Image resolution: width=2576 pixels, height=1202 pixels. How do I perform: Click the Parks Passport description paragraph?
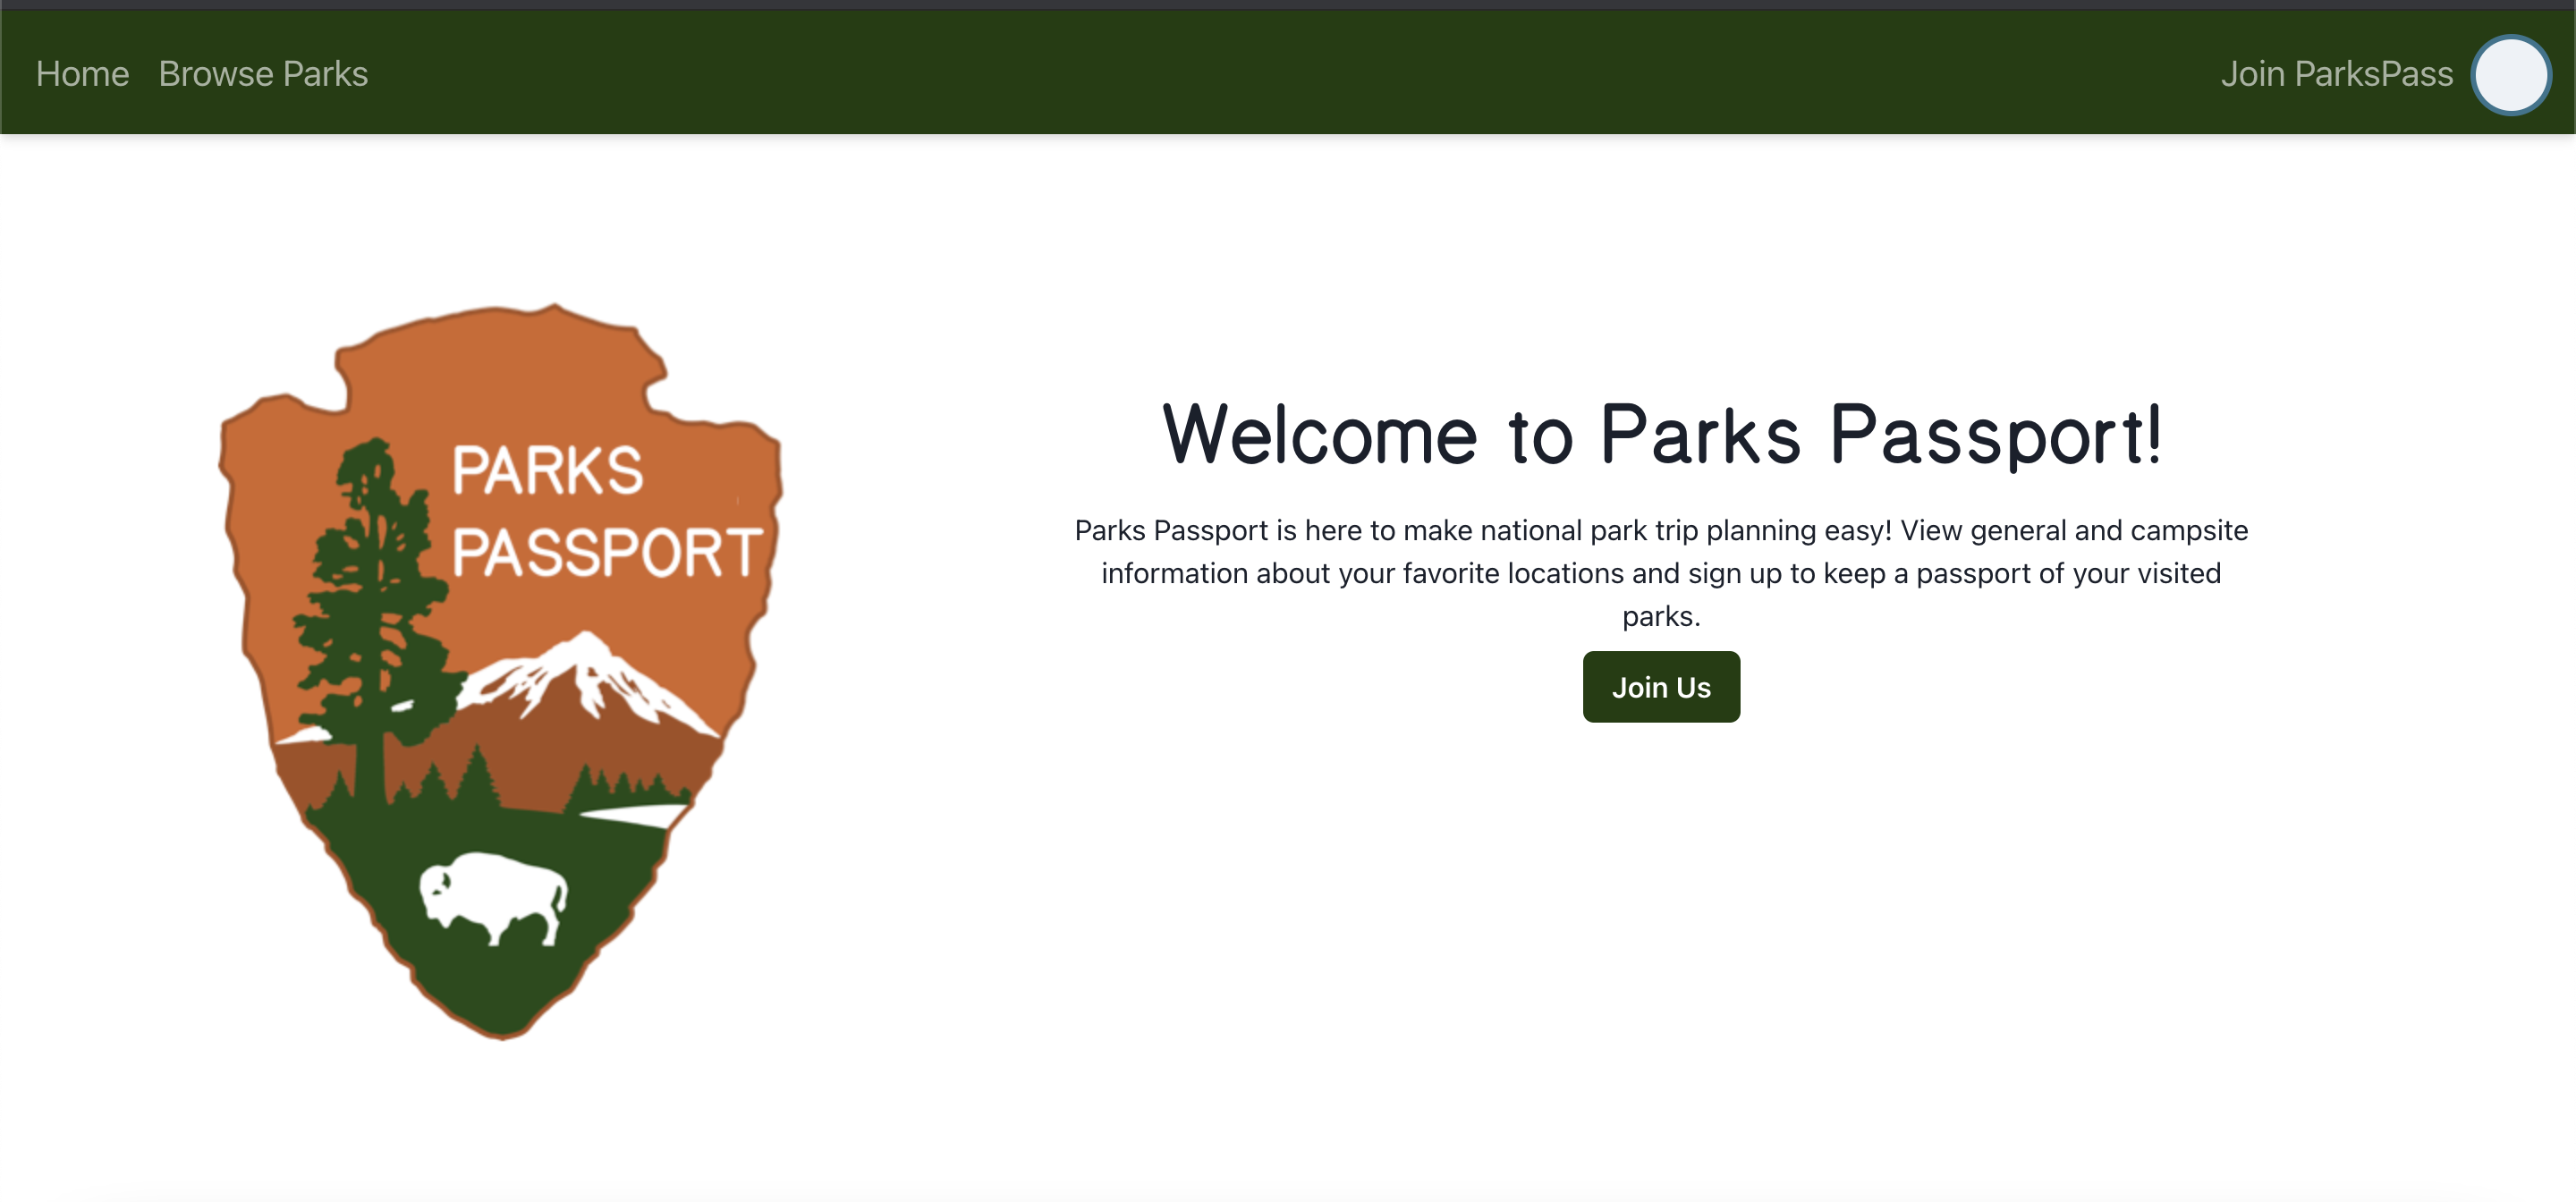(x=1661, y=572)
